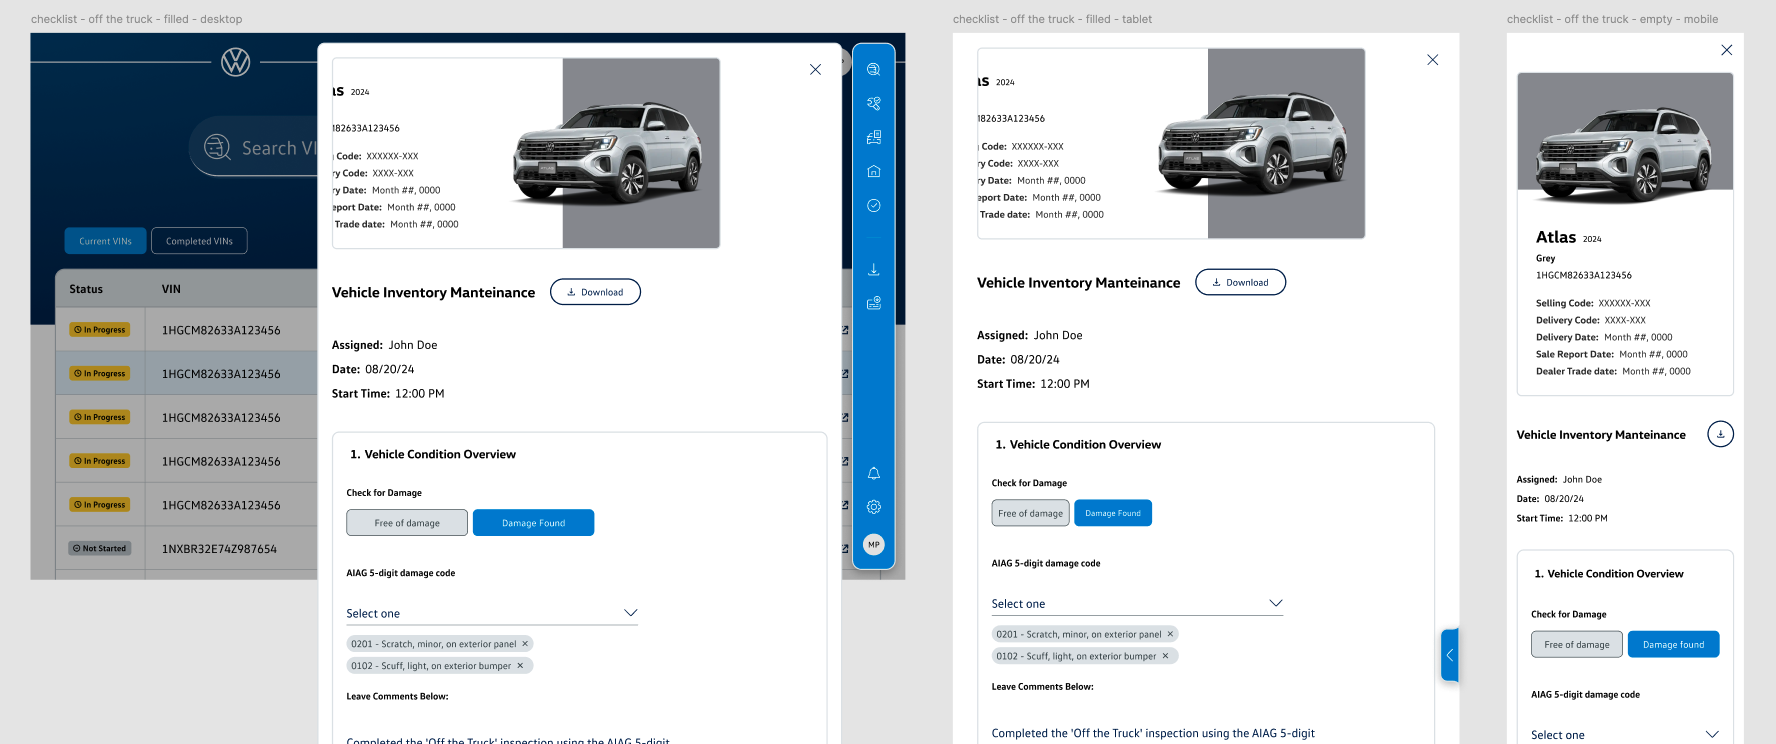Open Select one dropdown in desktop modal
The width and height of the screenshot is (1776, 744).
[x=492, y=613]
